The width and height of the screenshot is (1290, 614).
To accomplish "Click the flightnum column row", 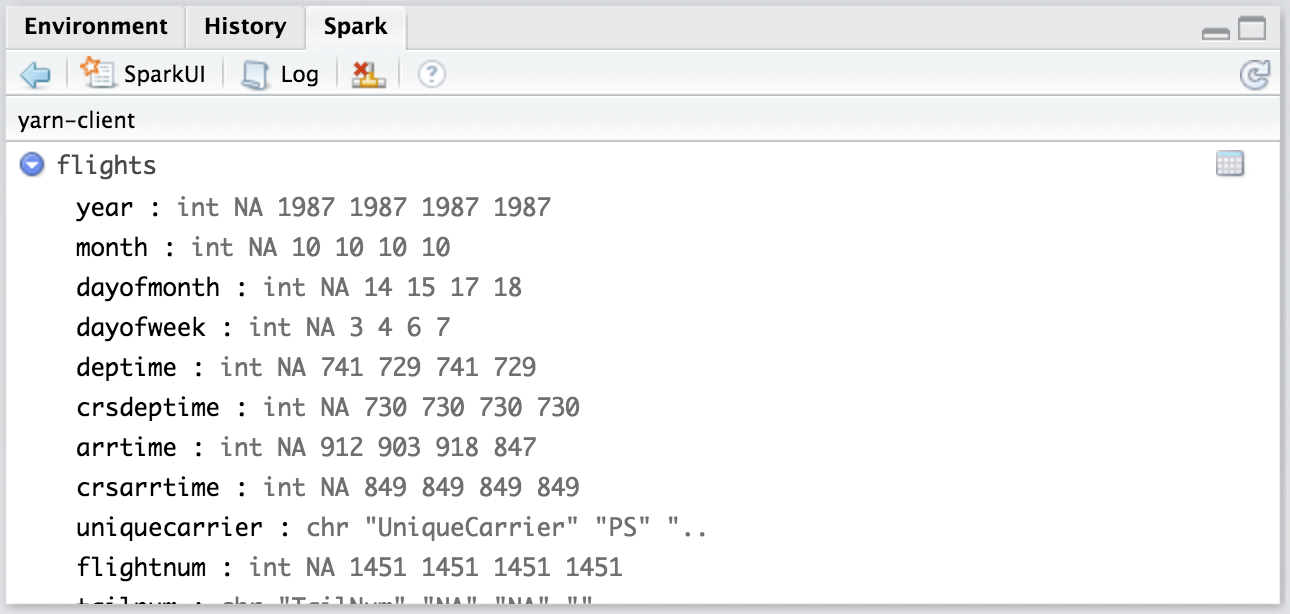I will coord(140,567).
